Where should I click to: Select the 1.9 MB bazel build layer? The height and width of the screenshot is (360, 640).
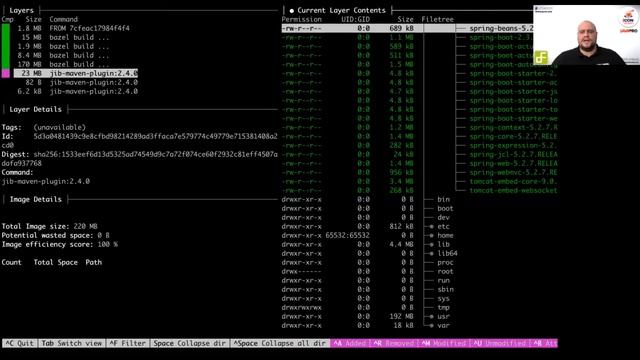tap(63, 46)
